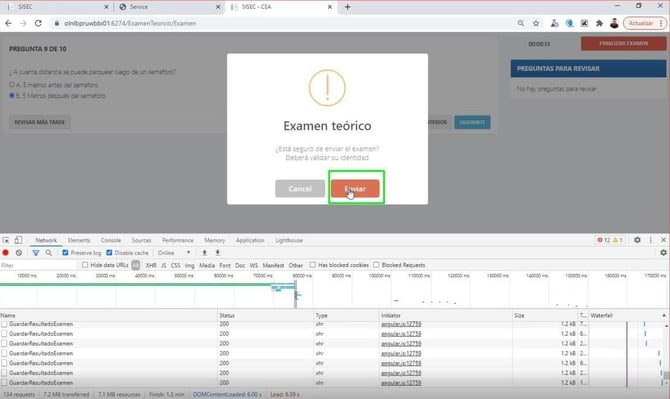The width and height of the screenshot is (670, 399).
Task: Close the Service tab
Action: tap(218, 7)
